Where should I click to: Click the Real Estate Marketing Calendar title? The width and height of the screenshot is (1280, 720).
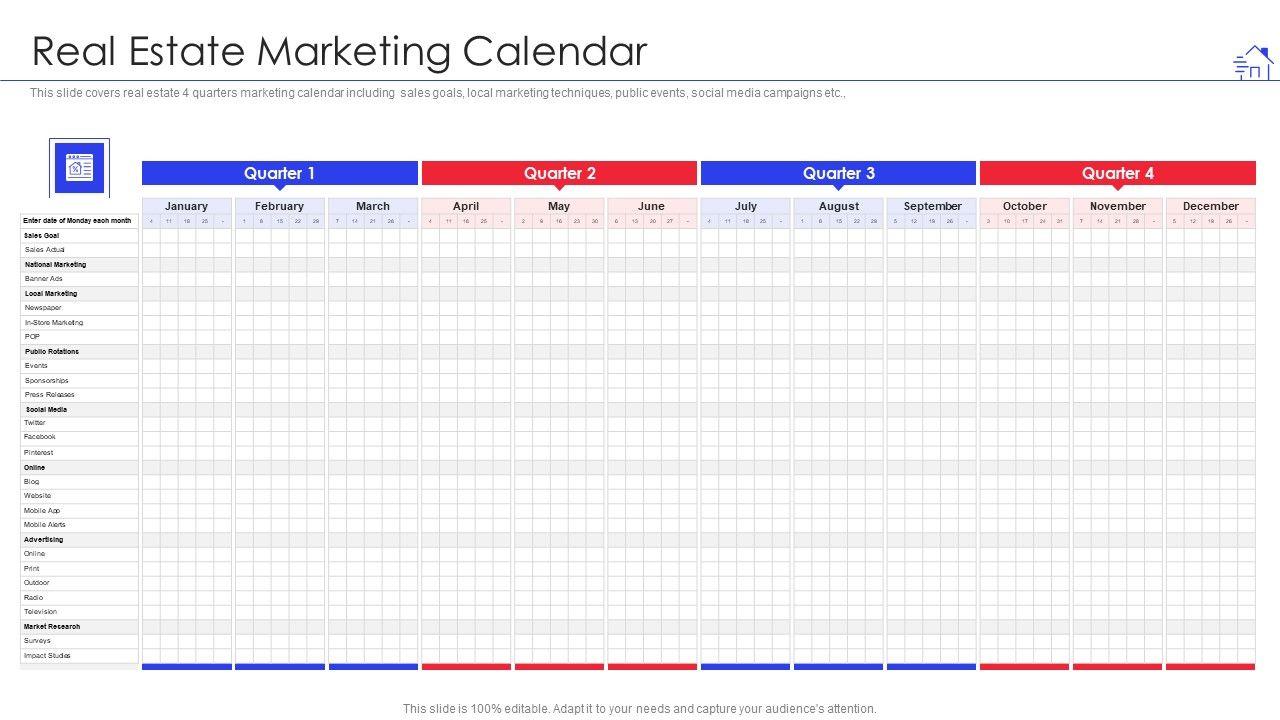[x=340, y=52]
